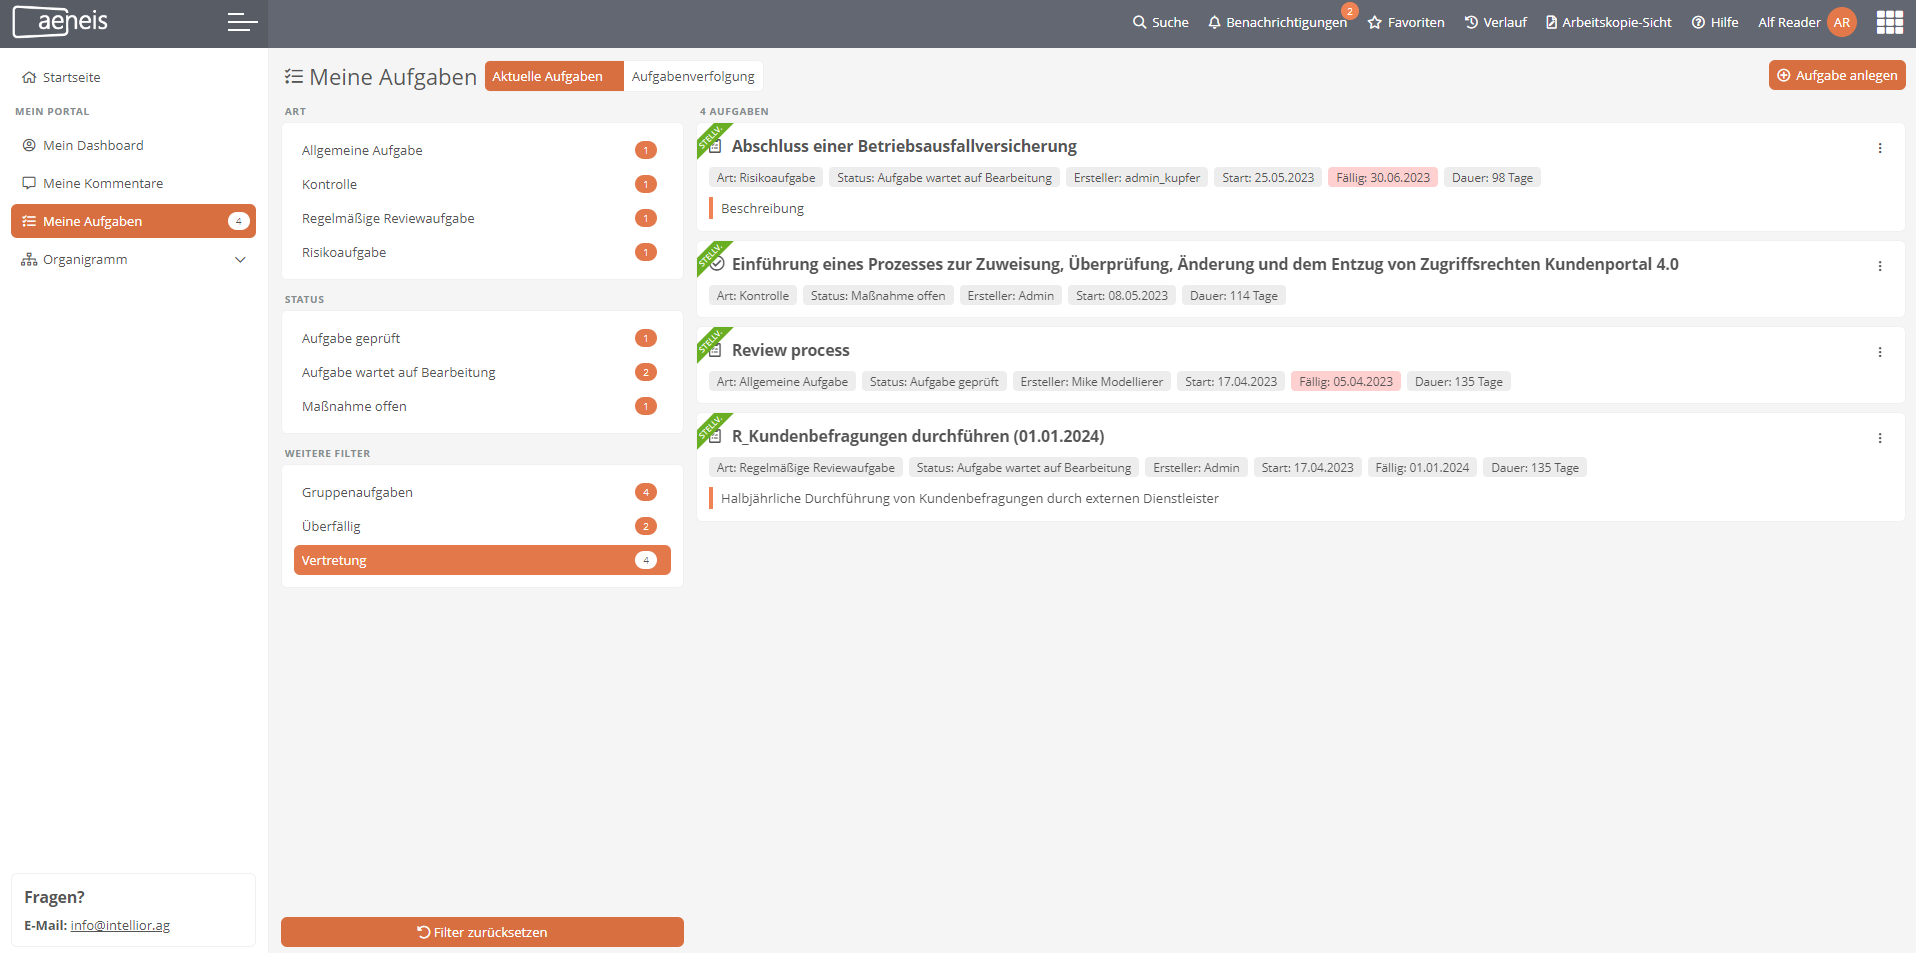Screen dimensions: 1916x953
Task: Click the aeneis logo
Action: (60, 21)
